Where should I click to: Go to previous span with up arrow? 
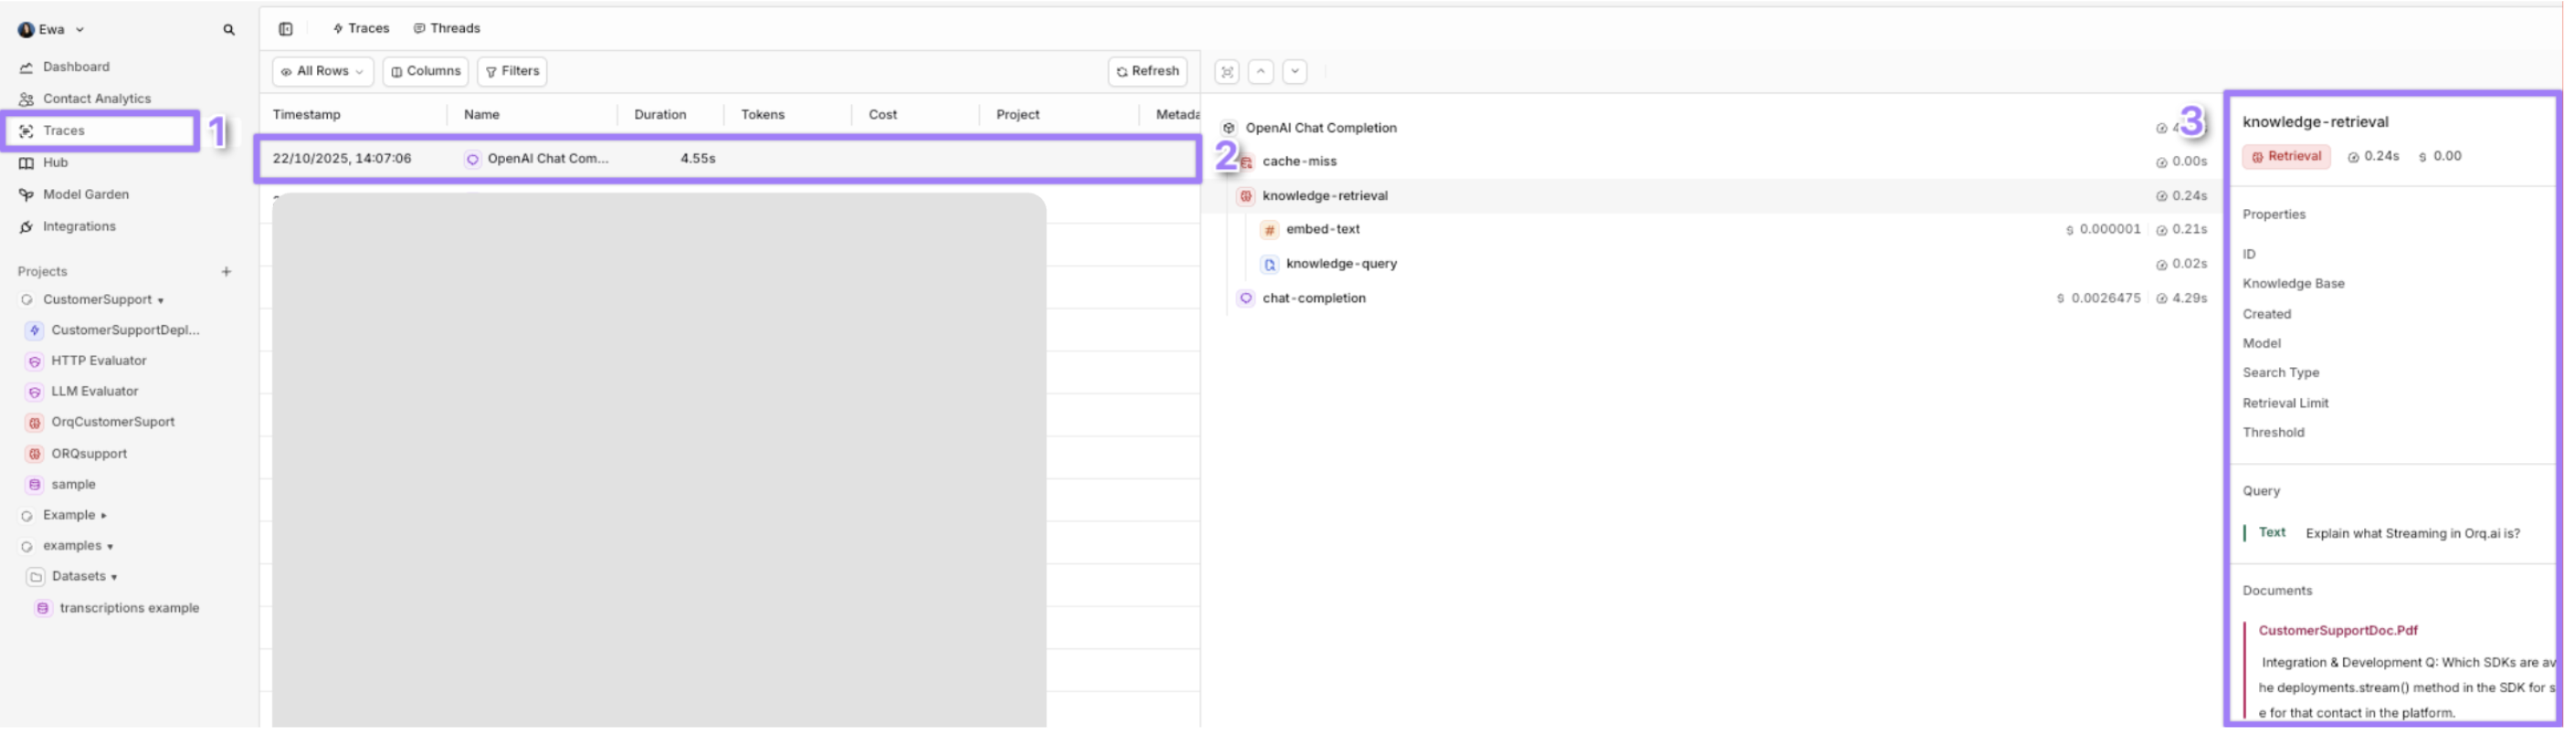coord(1261,72)
